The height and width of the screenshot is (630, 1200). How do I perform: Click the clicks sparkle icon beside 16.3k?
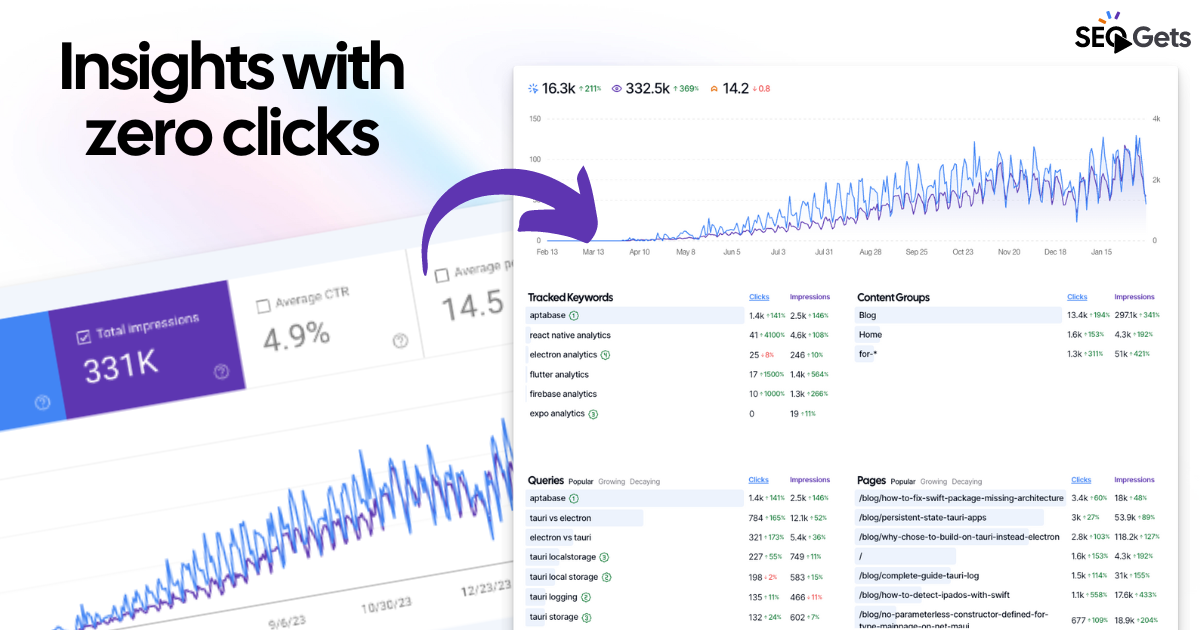533,89
